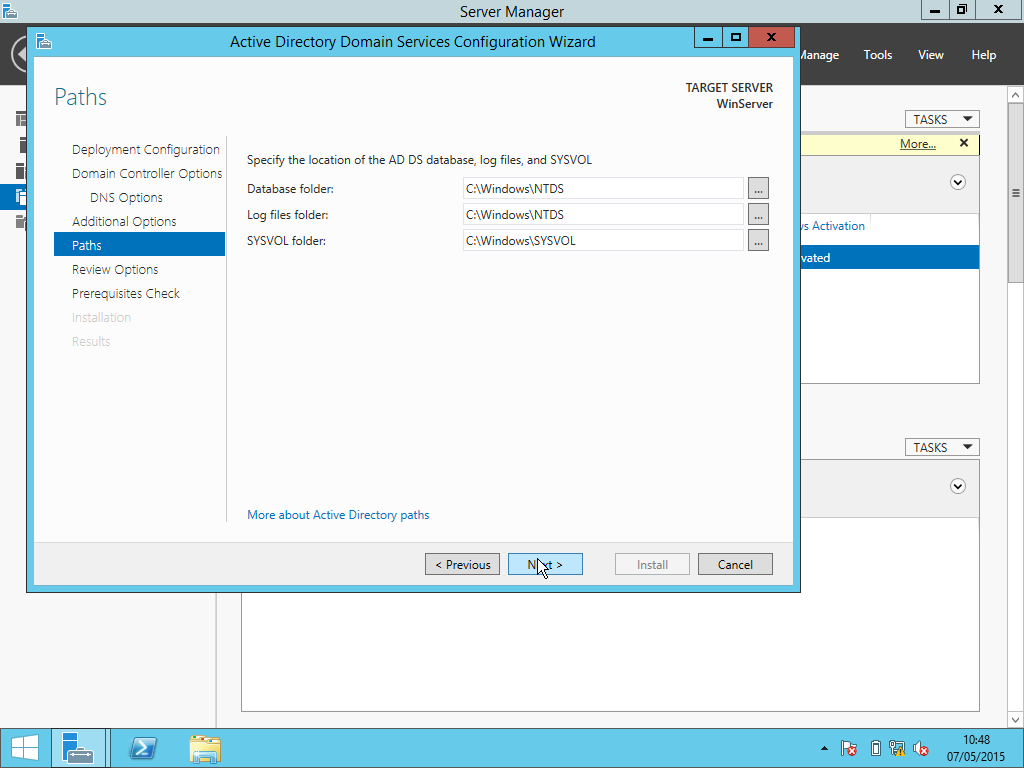Image resolution: width=1024 pixels, height=768 pixels.
Task: Go to Deployment Configuration step
Action: (x=146, y=150)
